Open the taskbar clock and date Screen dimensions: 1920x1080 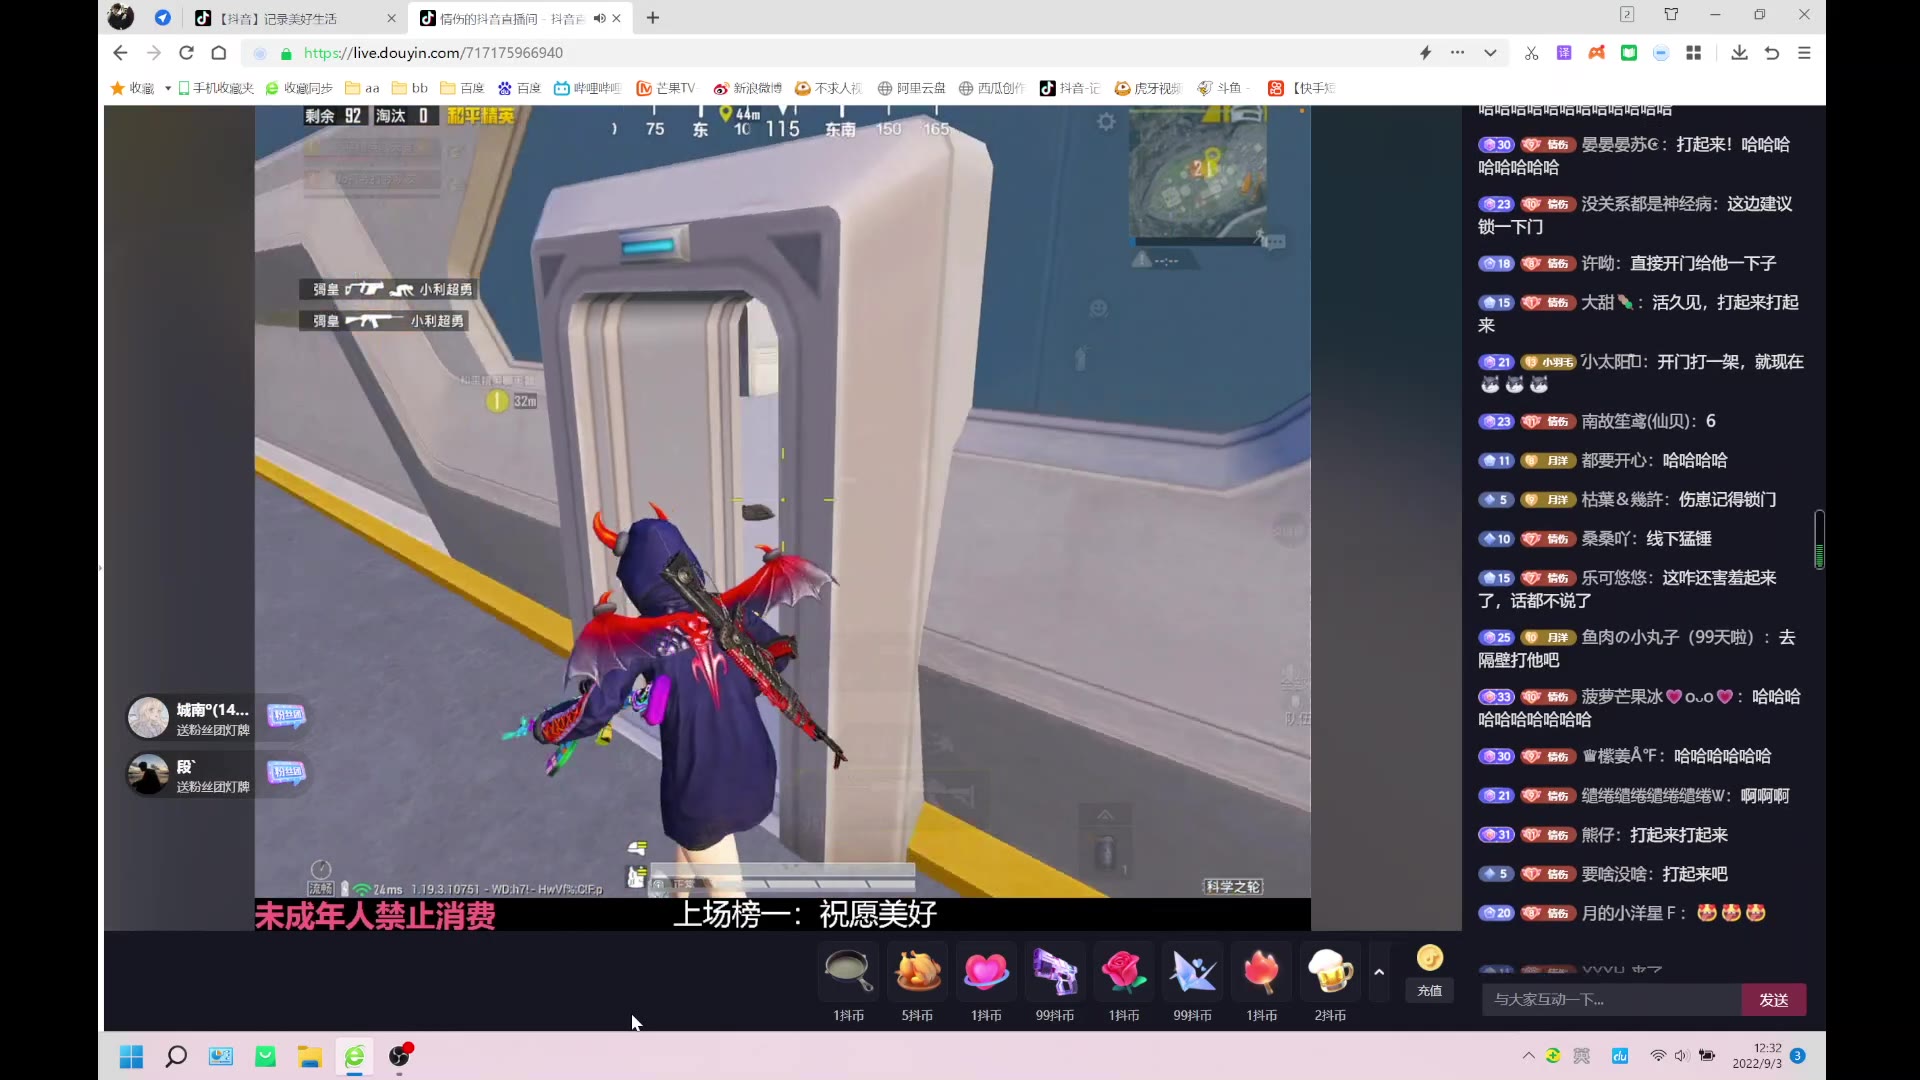point(1757,1056)
